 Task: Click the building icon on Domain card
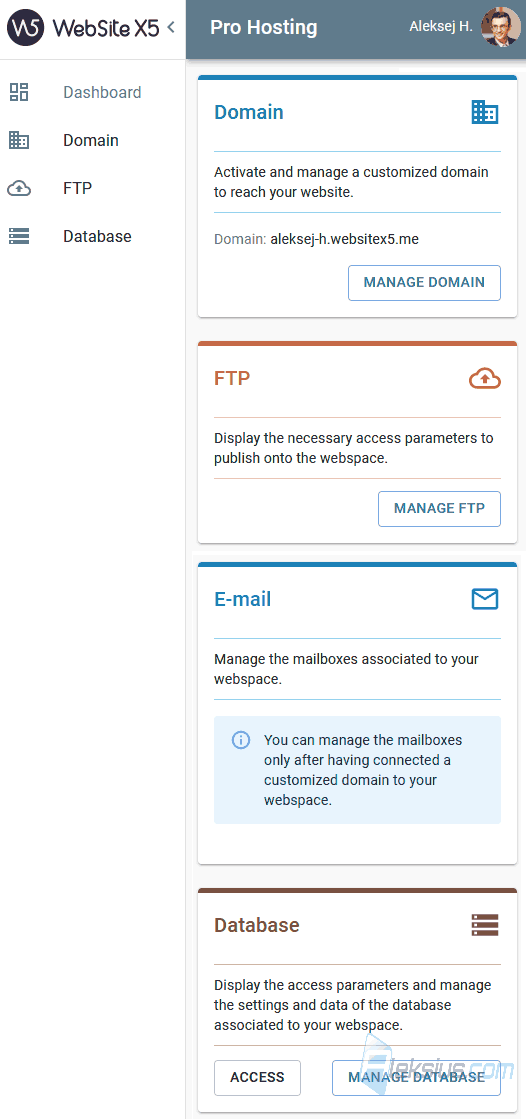pyautogui.click(x=485, y=113)
